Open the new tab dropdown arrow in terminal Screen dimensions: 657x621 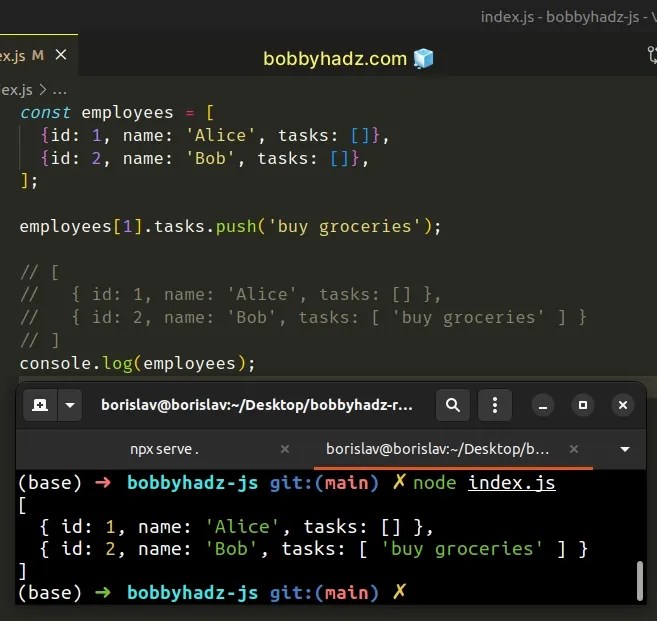70,405
